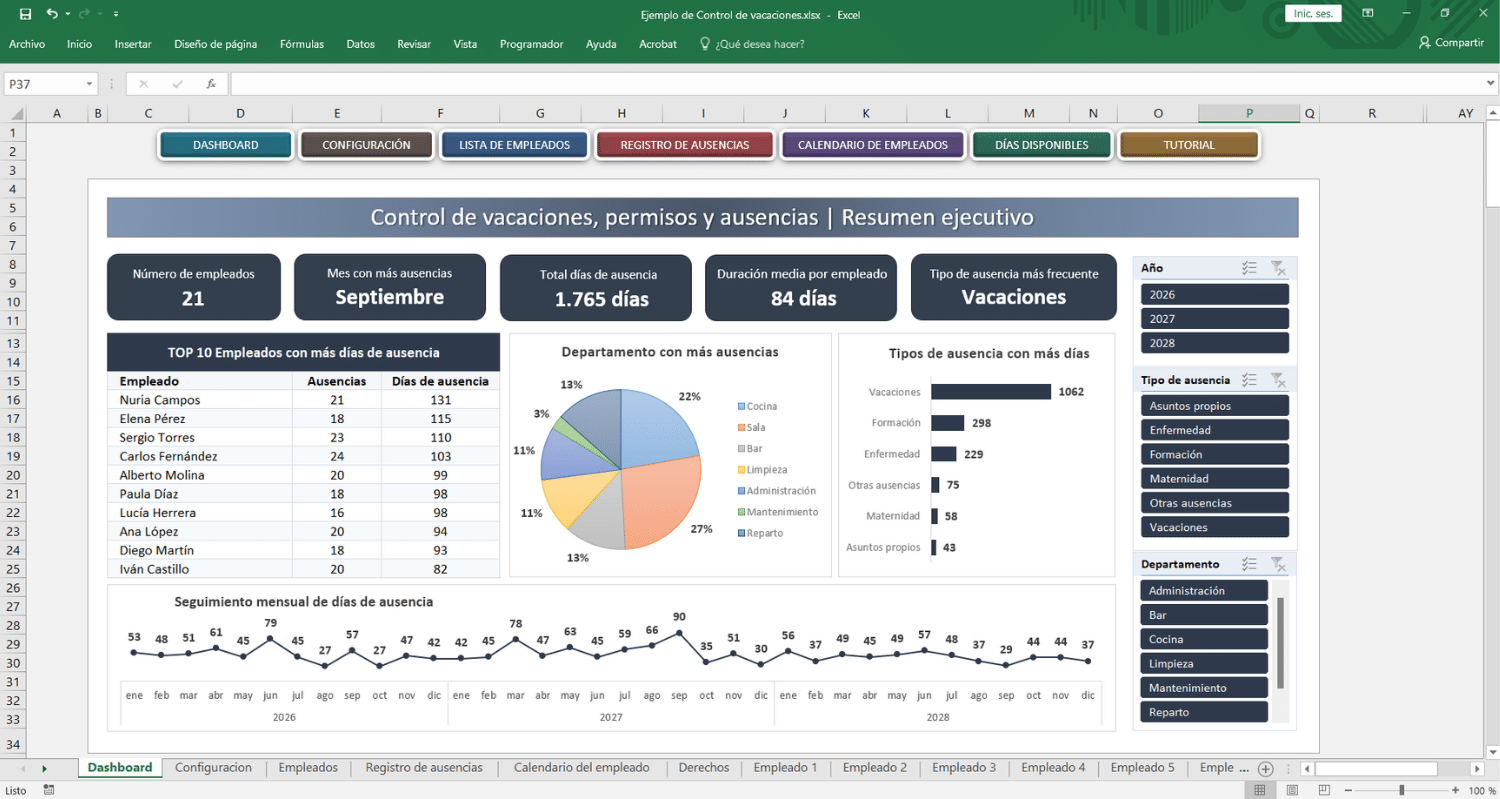
Task: Undo the last action
Action: (50, 14)
